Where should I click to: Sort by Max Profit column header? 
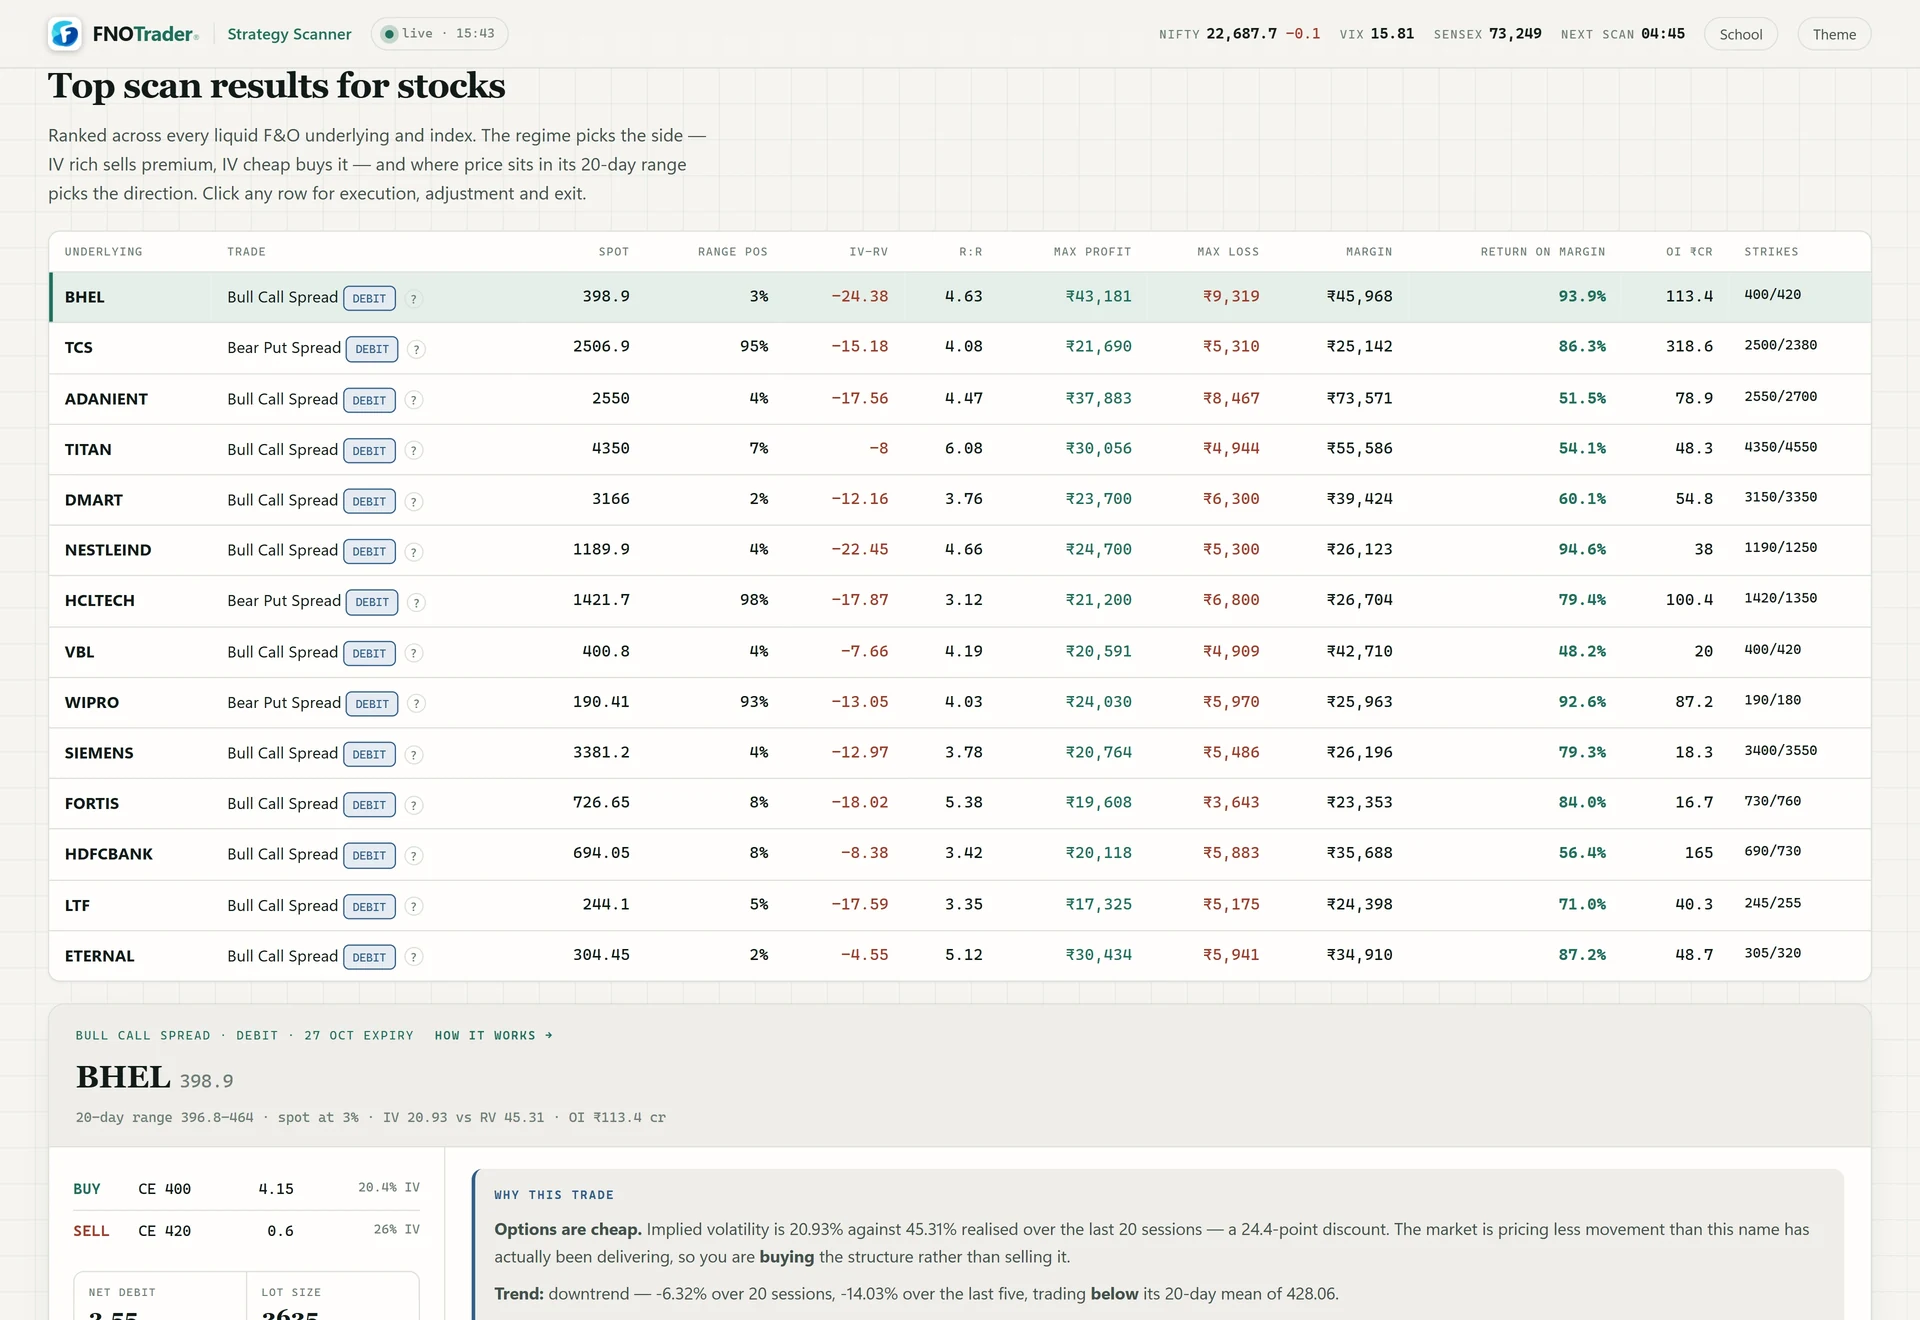point(1092,252)
